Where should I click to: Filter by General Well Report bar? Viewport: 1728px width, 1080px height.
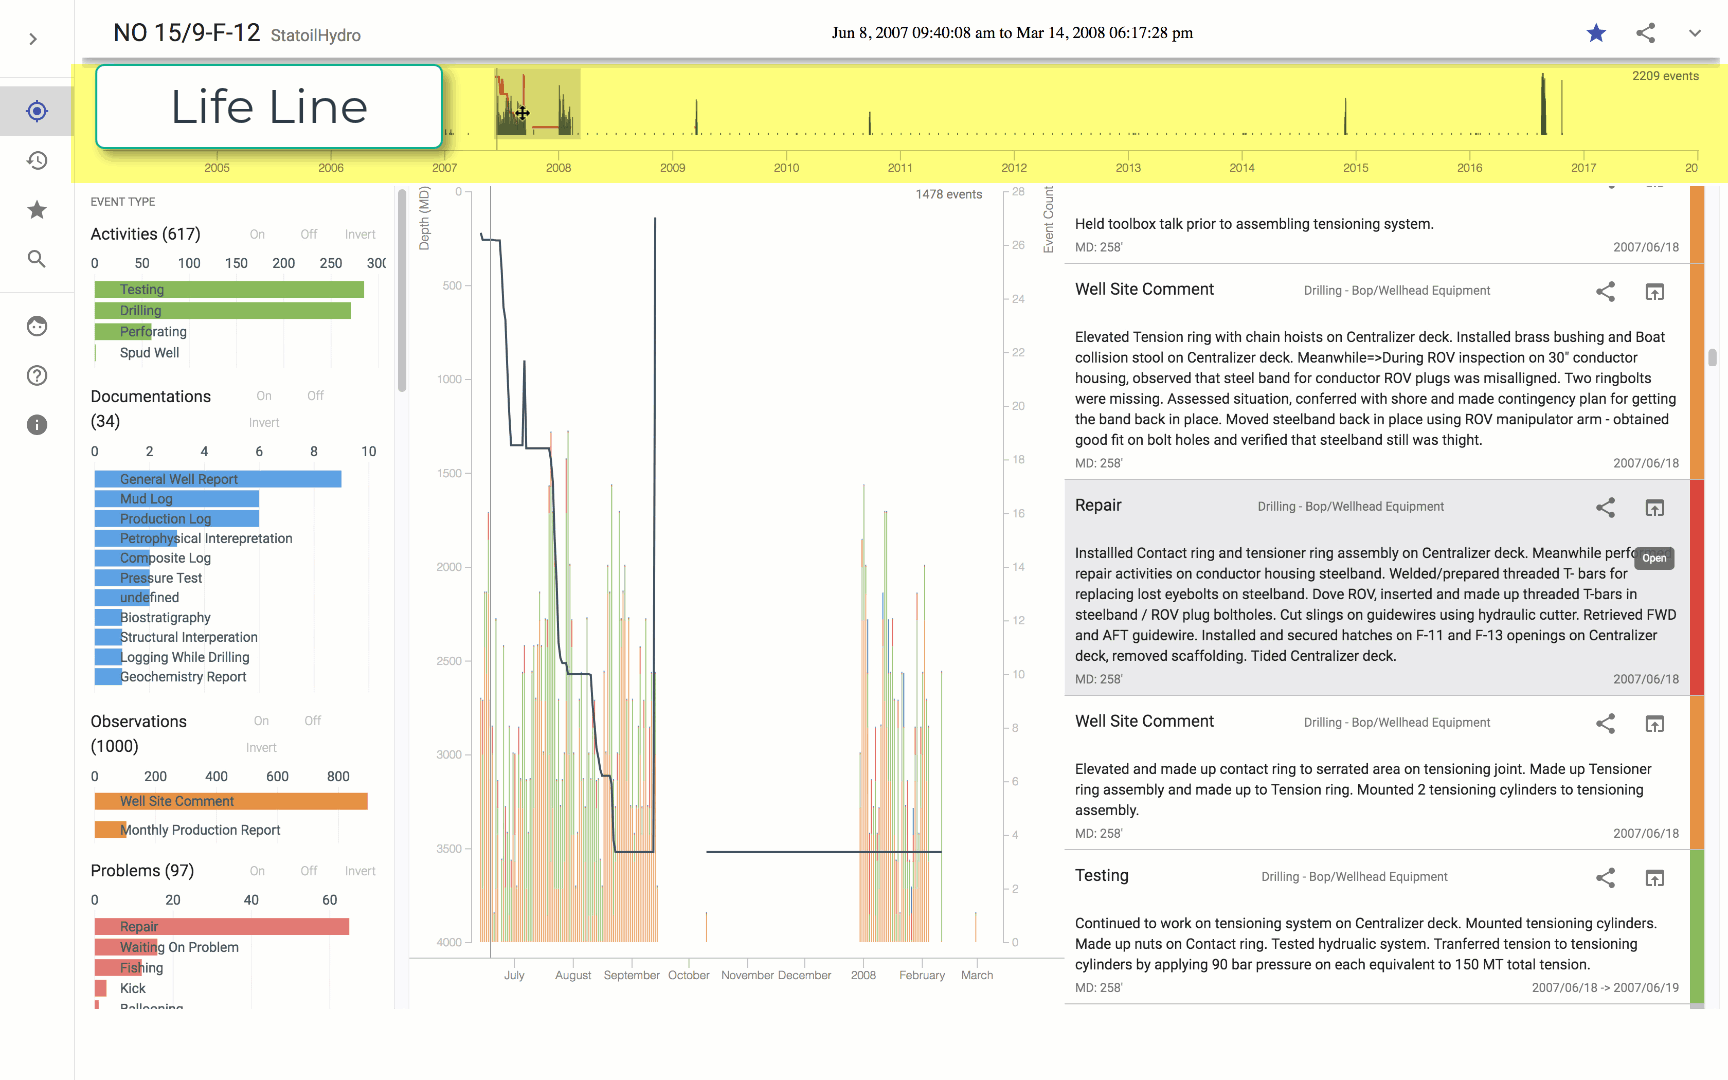click(218, 479)
